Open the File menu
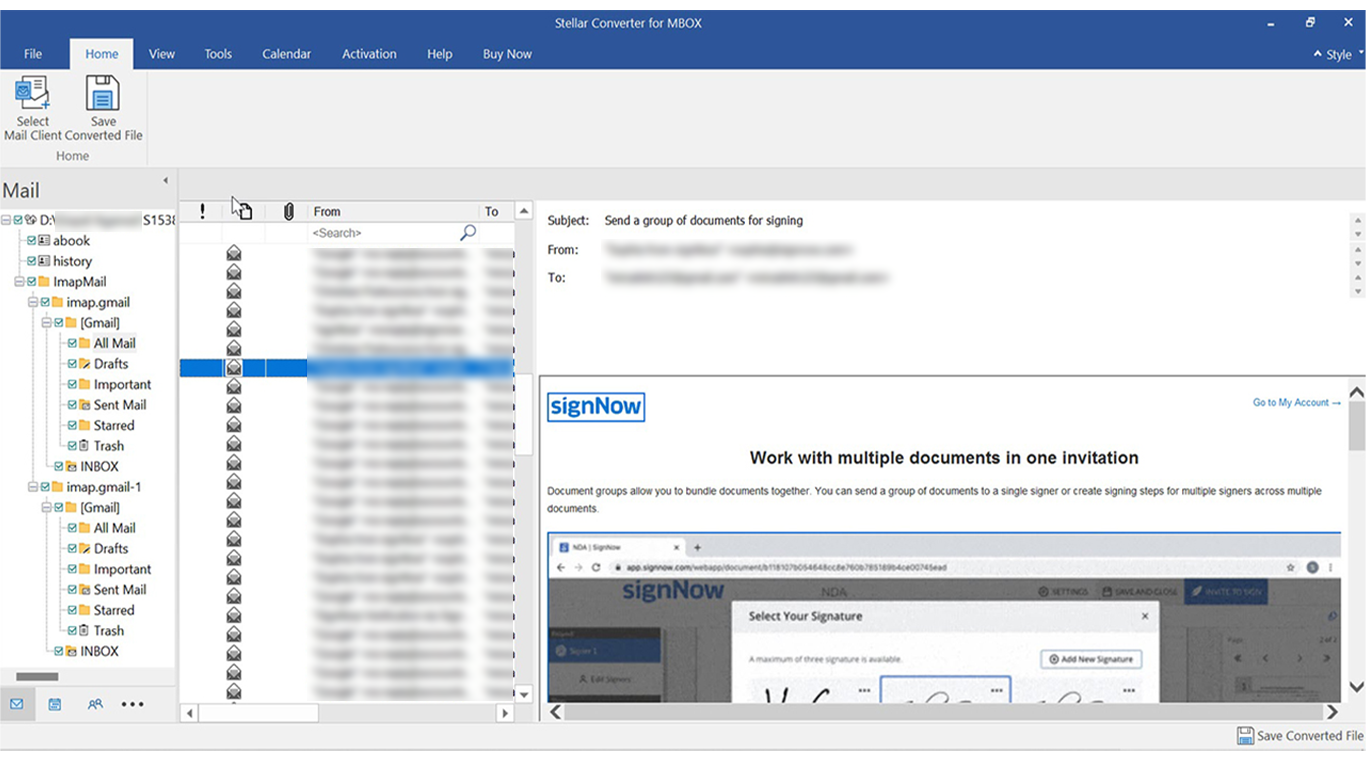Viewport: 1366px width, 768px height. point(33,54)
